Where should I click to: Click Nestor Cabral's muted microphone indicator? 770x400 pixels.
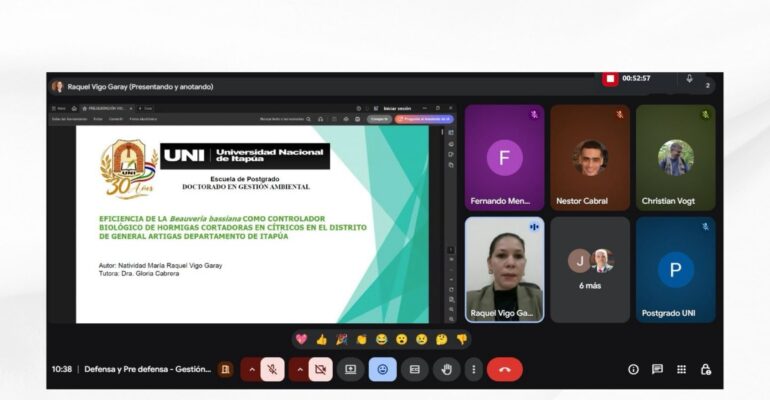620,114
